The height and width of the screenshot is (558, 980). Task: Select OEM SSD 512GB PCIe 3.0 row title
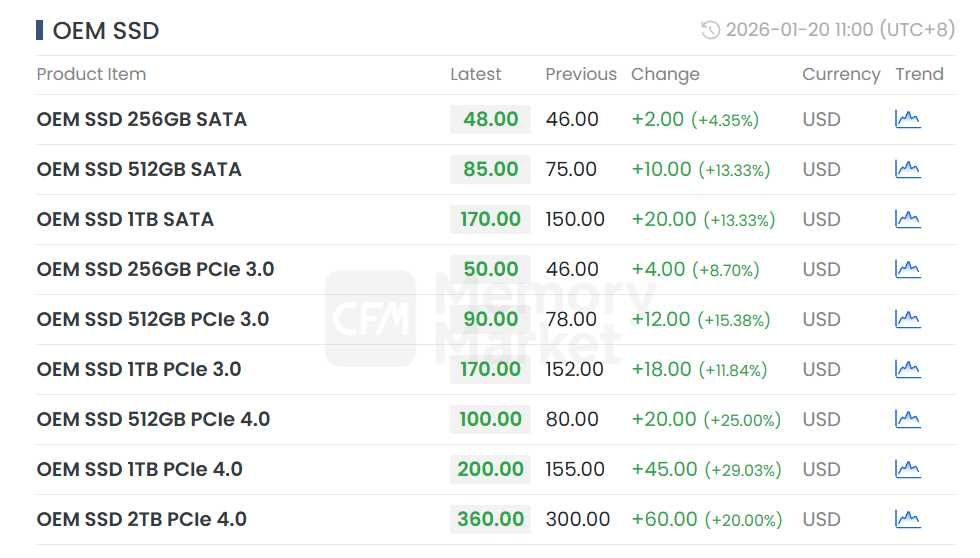tap(152, 319)
